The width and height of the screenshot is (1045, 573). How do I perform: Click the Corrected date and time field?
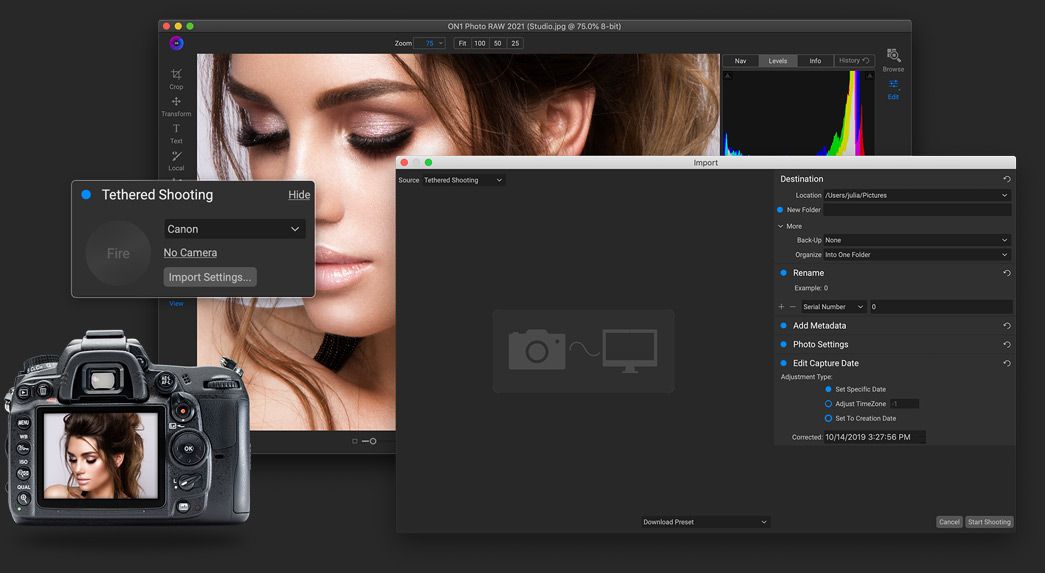(874, 437)
